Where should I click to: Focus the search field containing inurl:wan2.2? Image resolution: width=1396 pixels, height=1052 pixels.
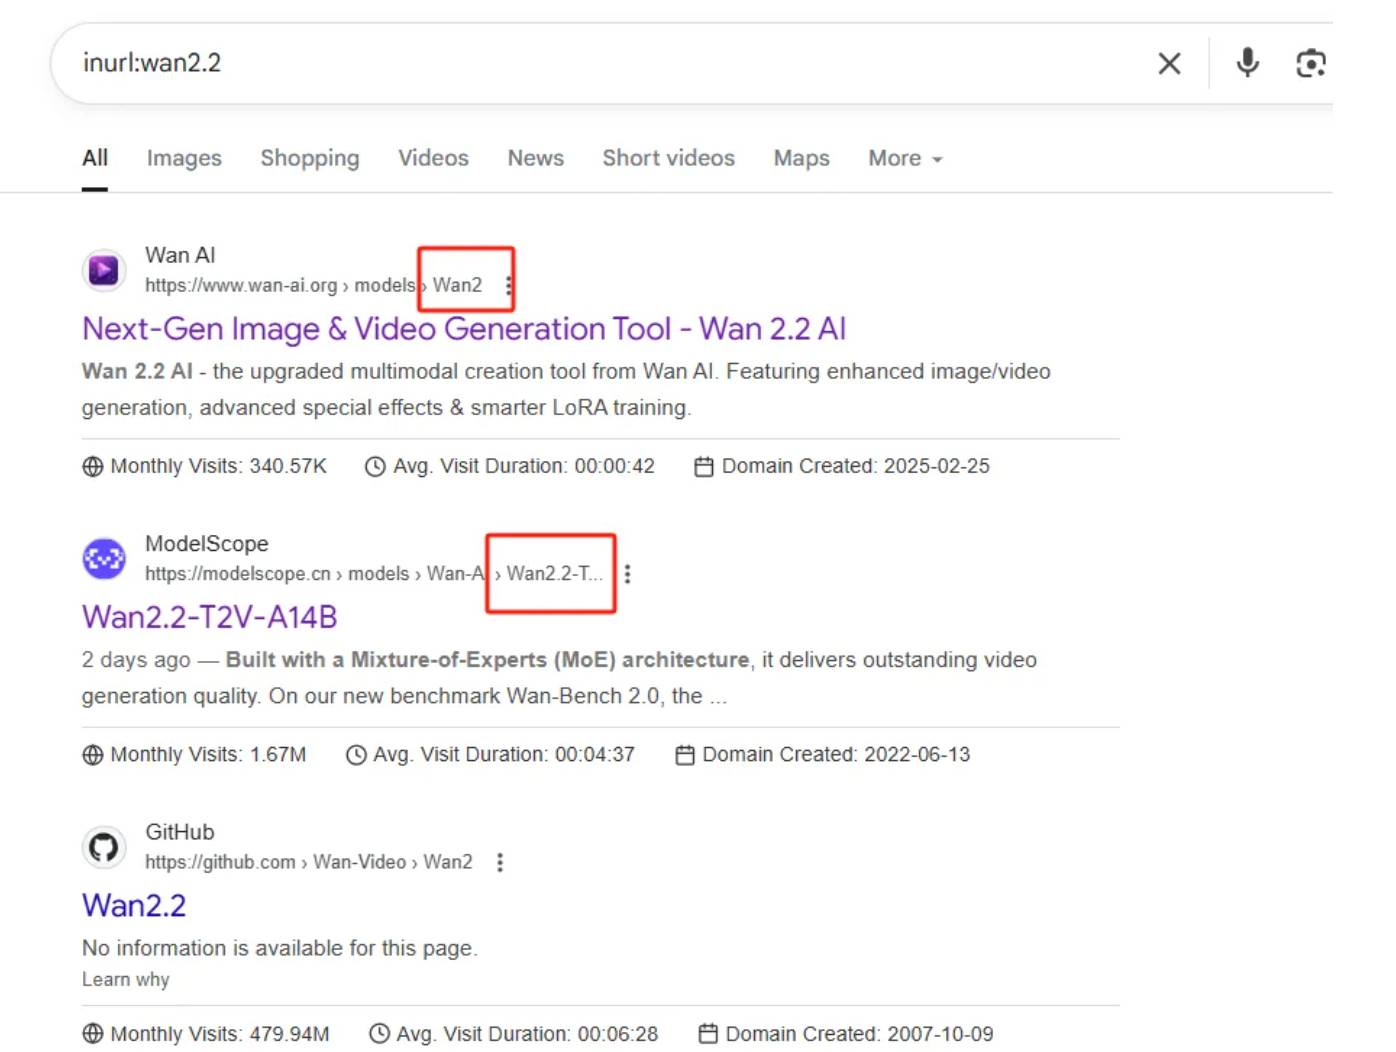[610, 64]
